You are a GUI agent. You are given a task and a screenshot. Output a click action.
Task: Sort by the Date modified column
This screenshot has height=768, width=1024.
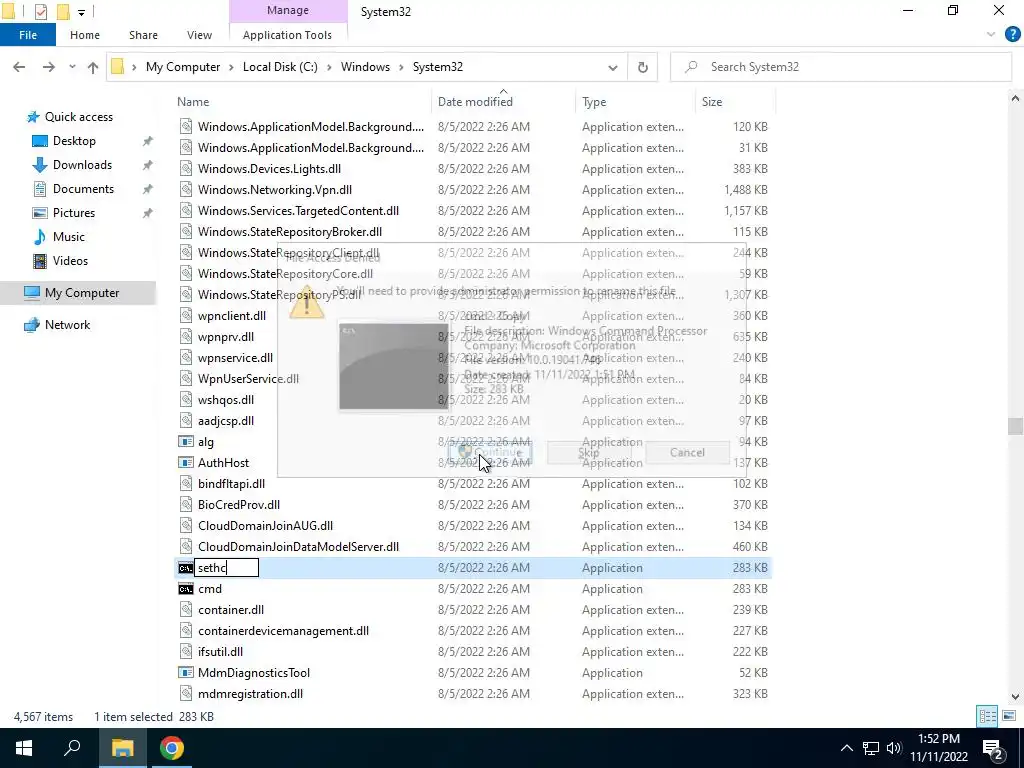click(475, 102)
